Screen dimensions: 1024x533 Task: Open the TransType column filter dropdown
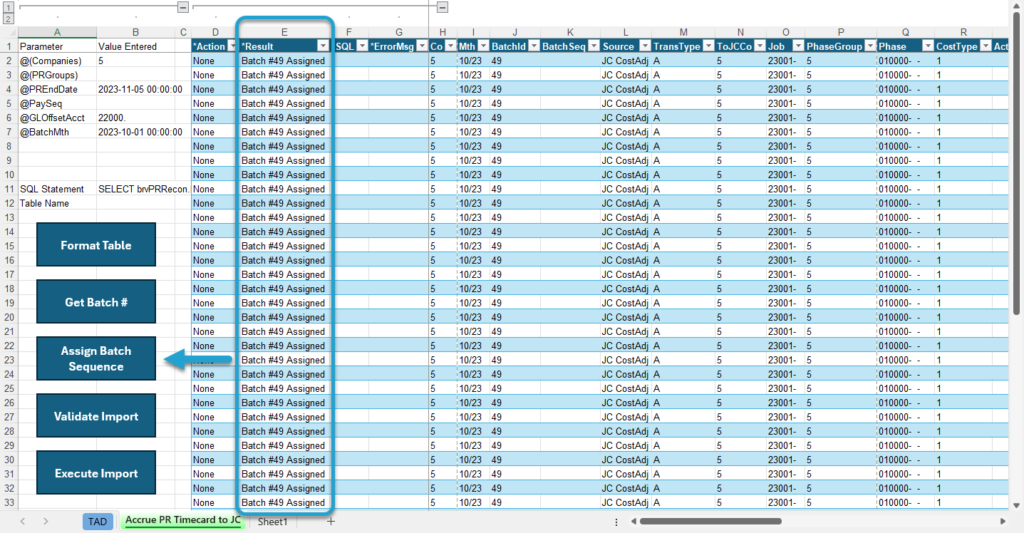[708, 46]
